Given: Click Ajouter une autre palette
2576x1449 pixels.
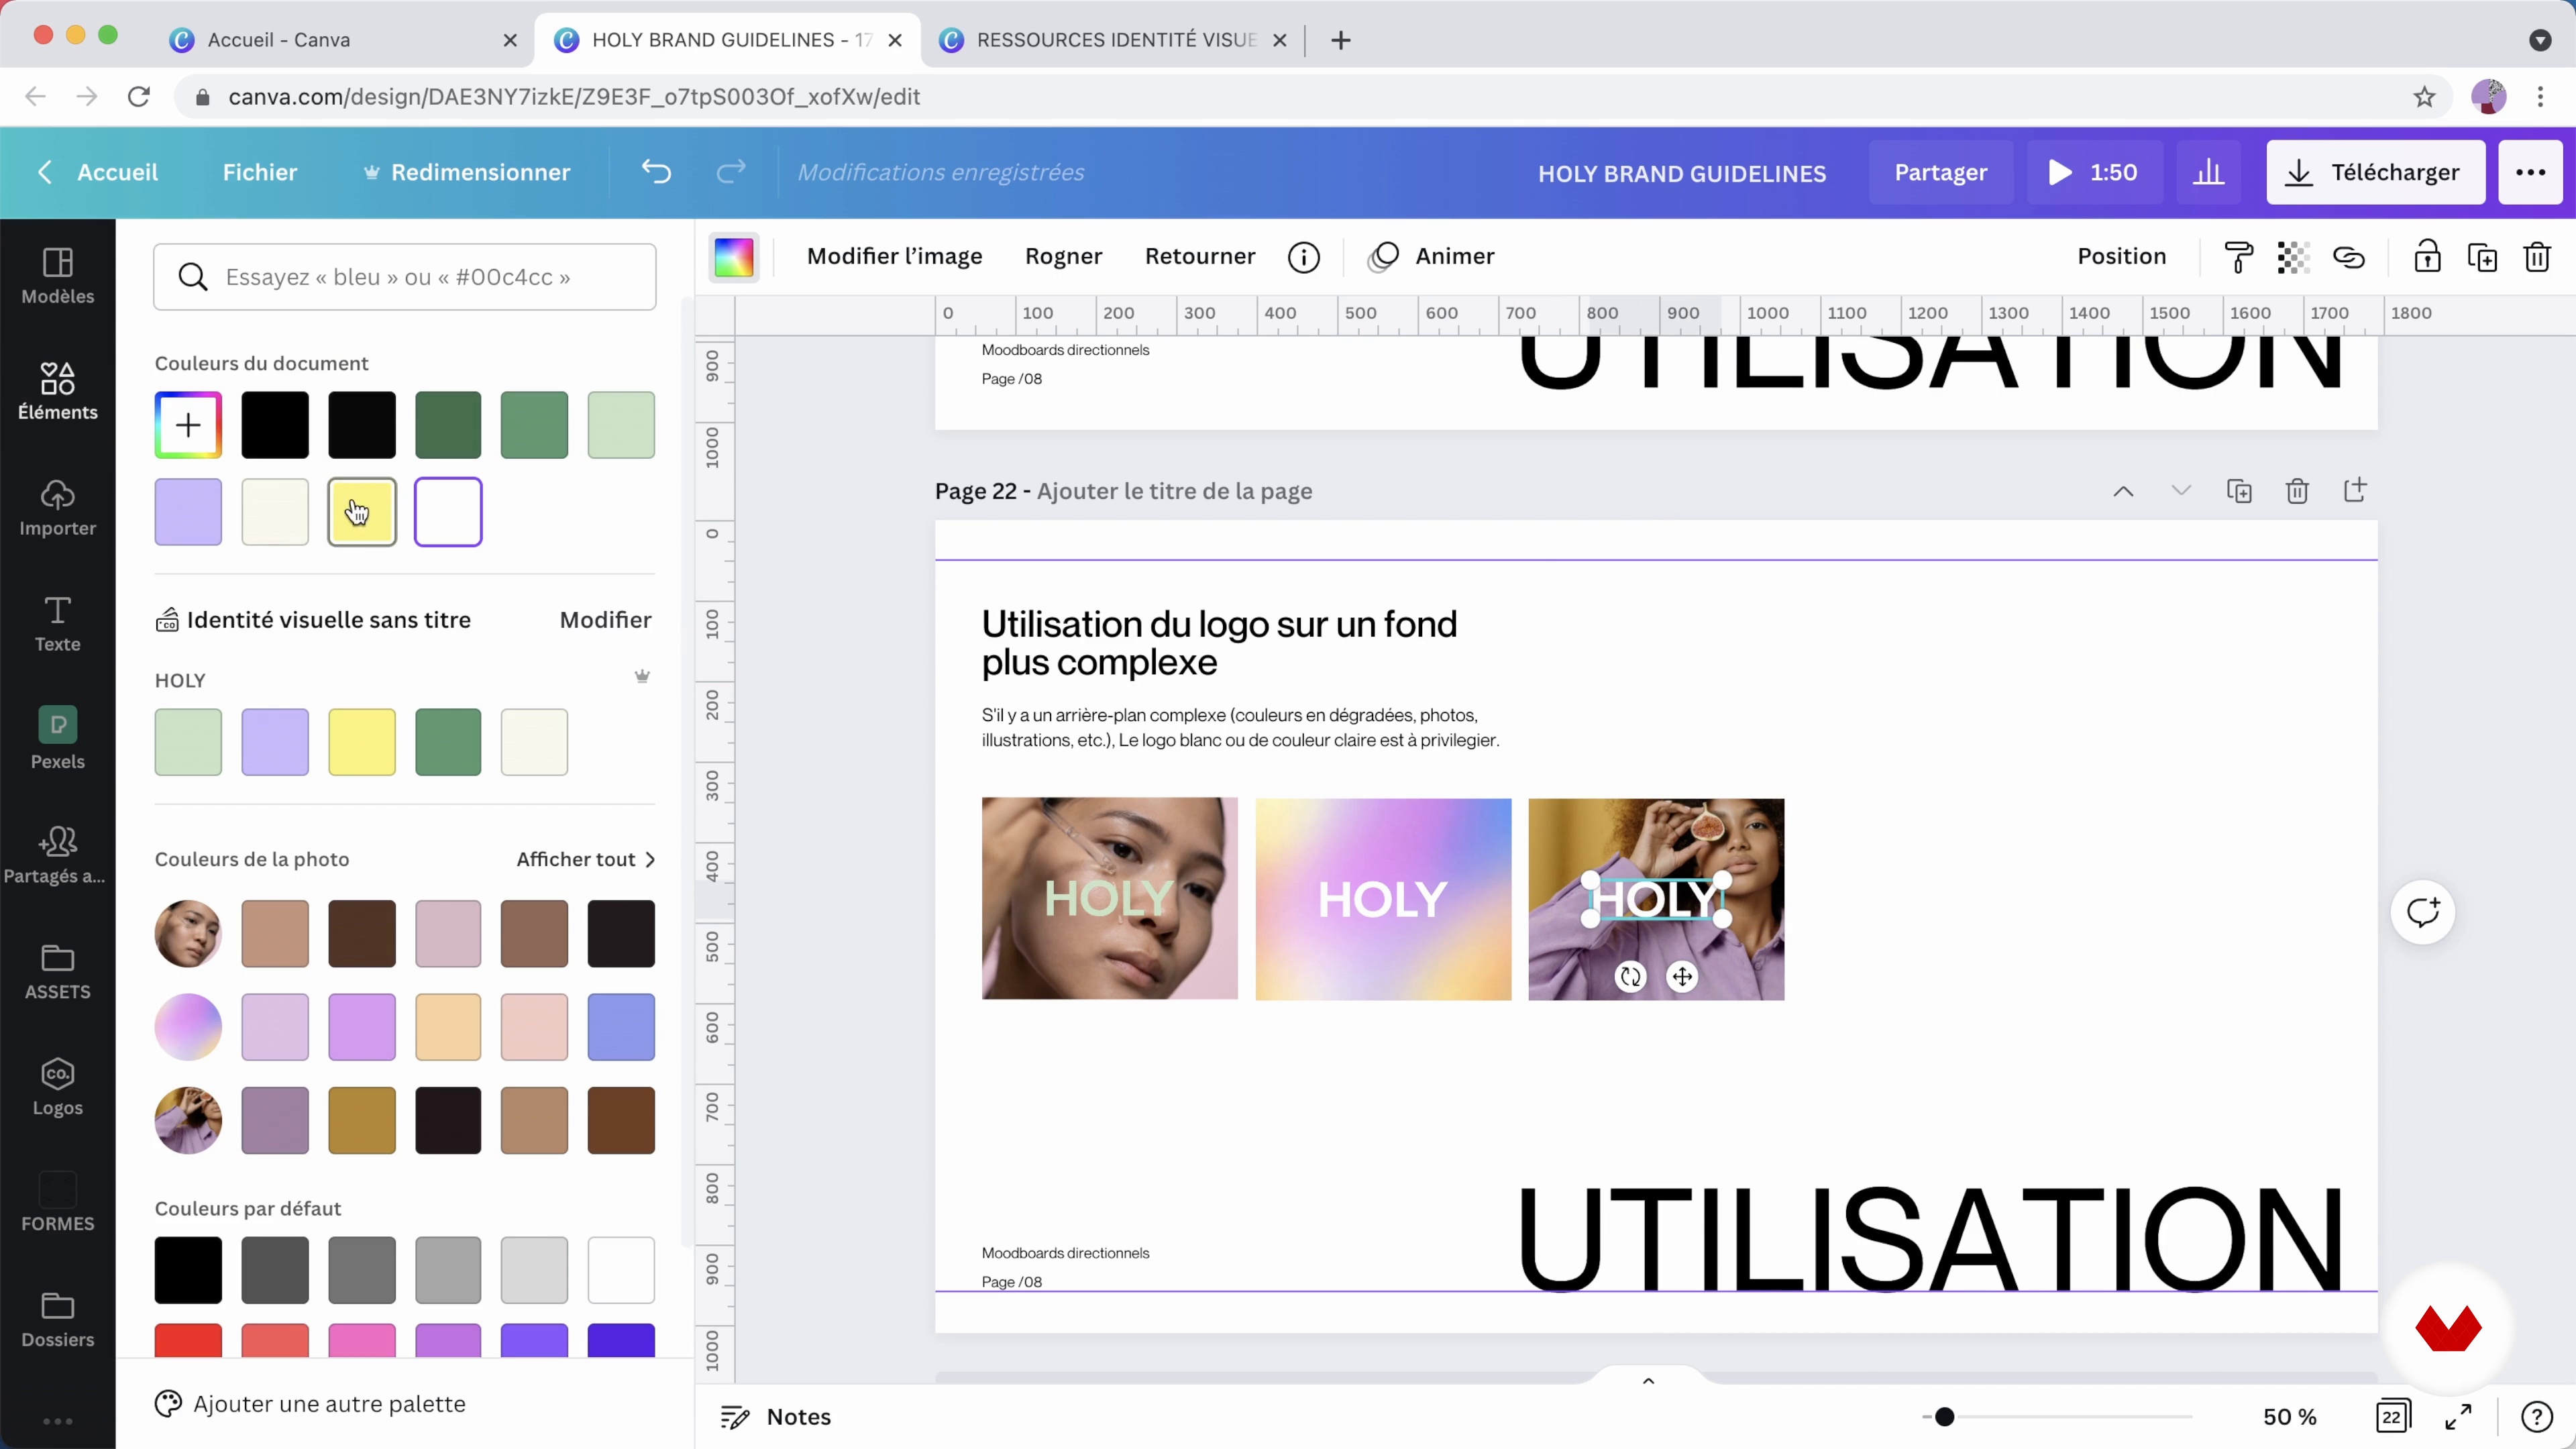Looking at the screenshot, I should point(311,1404).
